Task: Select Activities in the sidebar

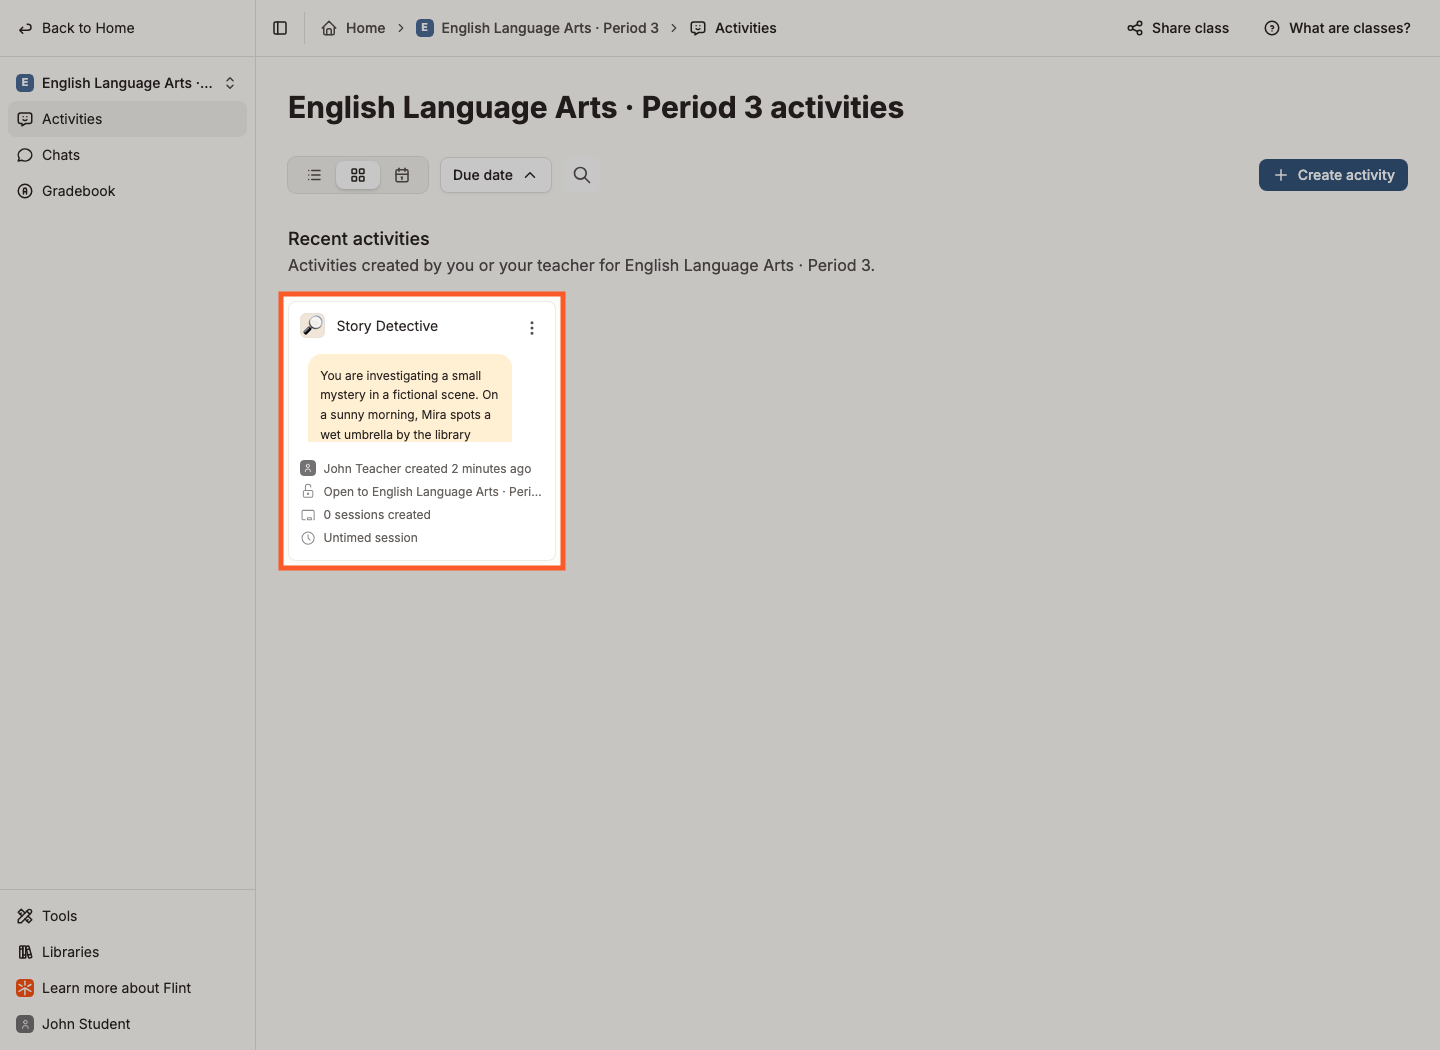Action: pyautogui.click(x=127, y=119)
